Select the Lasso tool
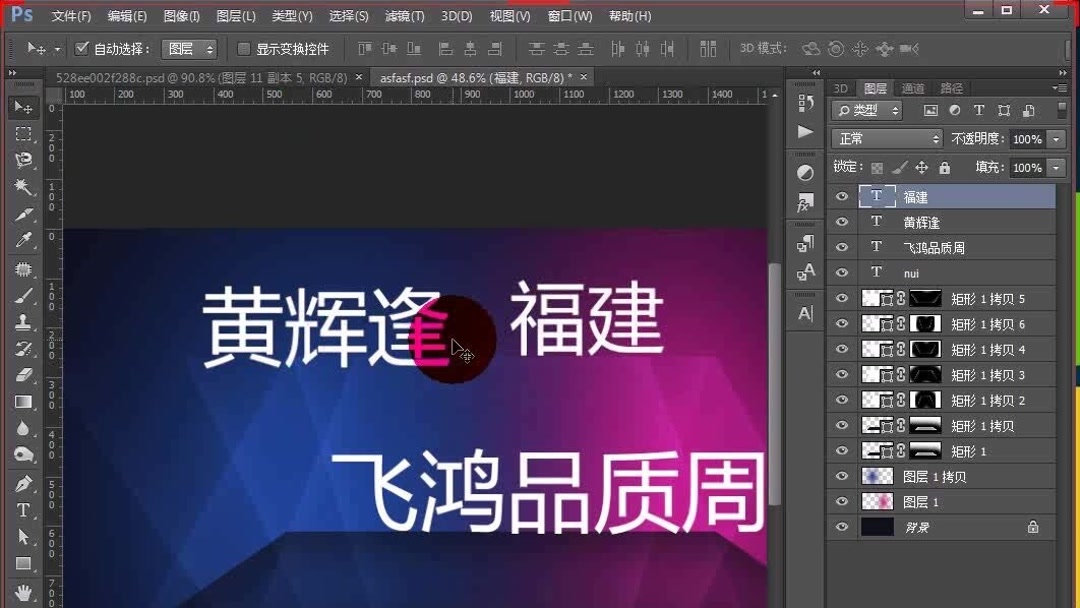 (x=22, y=159)
